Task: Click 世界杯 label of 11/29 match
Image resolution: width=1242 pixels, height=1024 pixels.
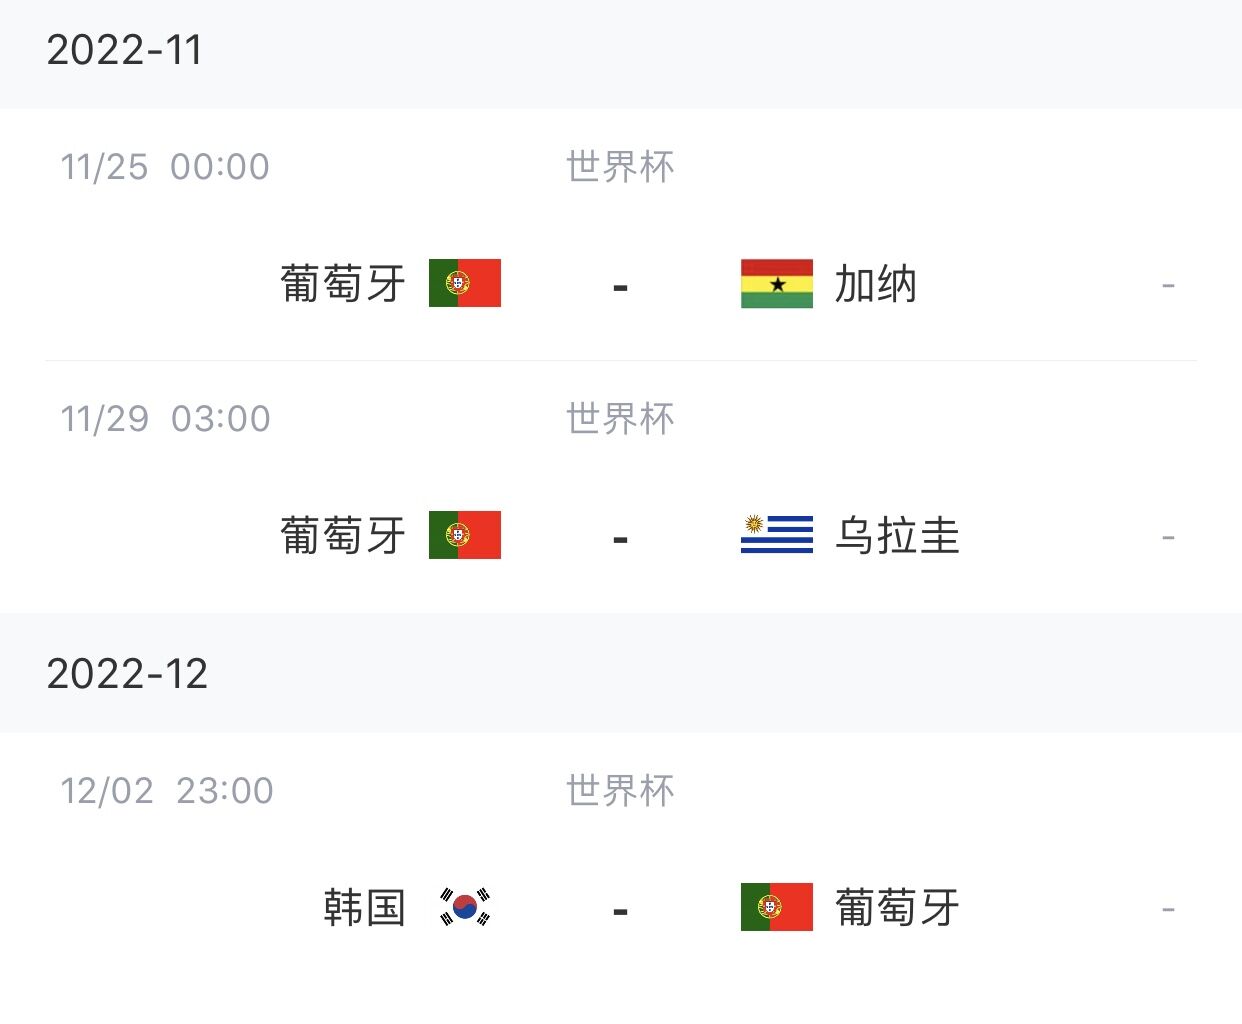Action: (620, 419)
